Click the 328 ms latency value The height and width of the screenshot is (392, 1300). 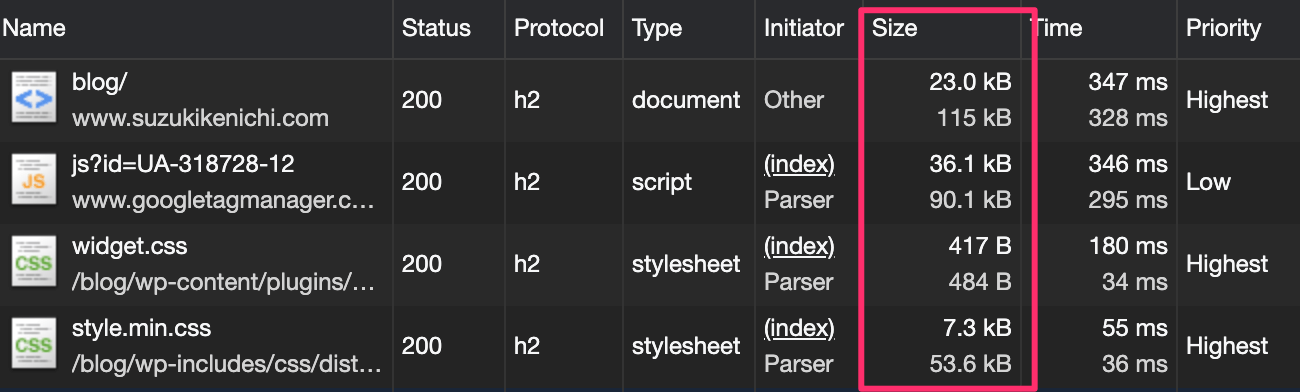tap(1127, 118)
